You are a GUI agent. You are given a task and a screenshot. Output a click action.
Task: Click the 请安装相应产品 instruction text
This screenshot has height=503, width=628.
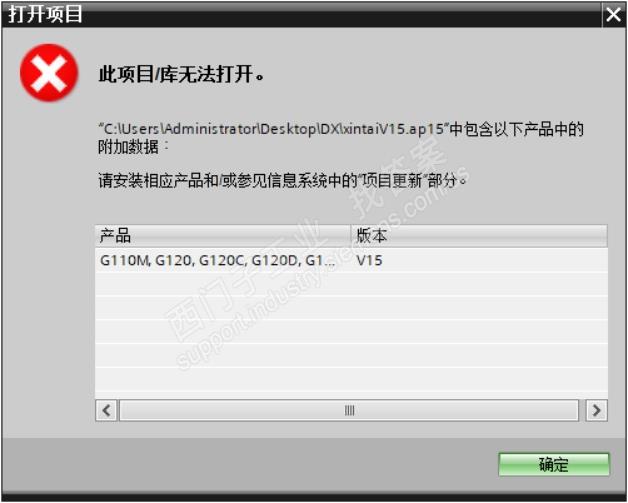[x=282, y=181]
